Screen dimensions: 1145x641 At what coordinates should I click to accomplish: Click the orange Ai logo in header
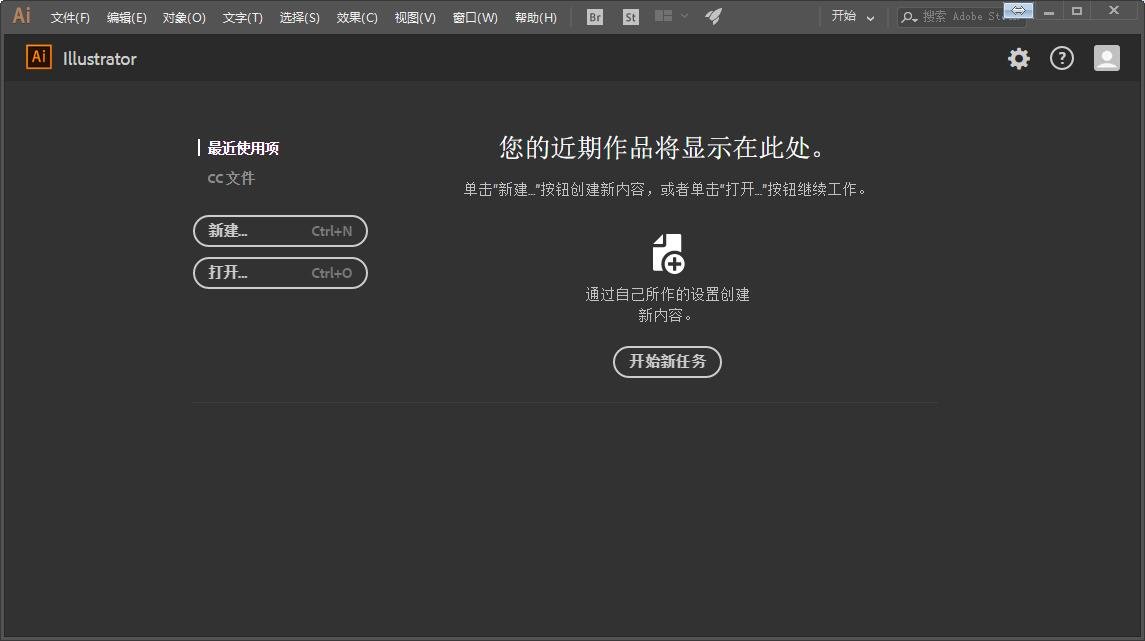tap(39, 57)
